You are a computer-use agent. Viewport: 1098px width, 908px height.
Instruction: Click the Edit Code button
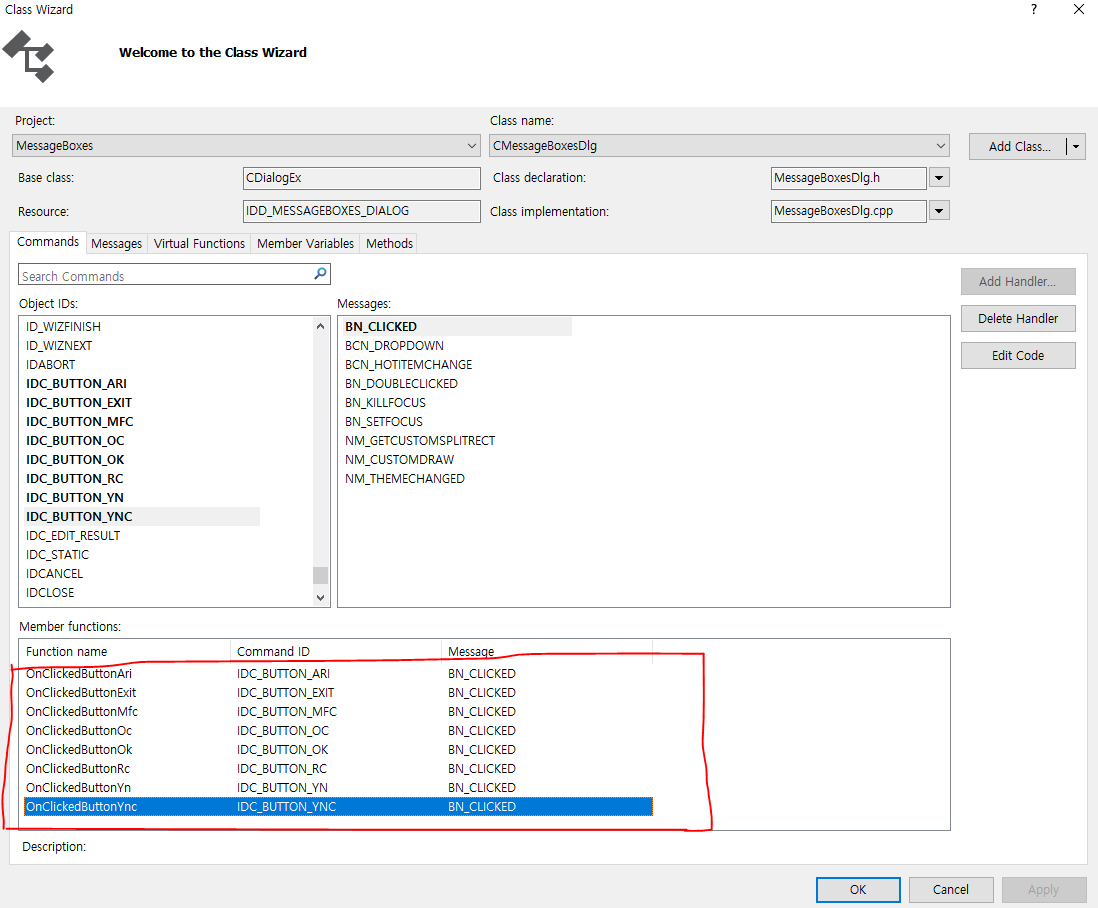point(1017,356)
